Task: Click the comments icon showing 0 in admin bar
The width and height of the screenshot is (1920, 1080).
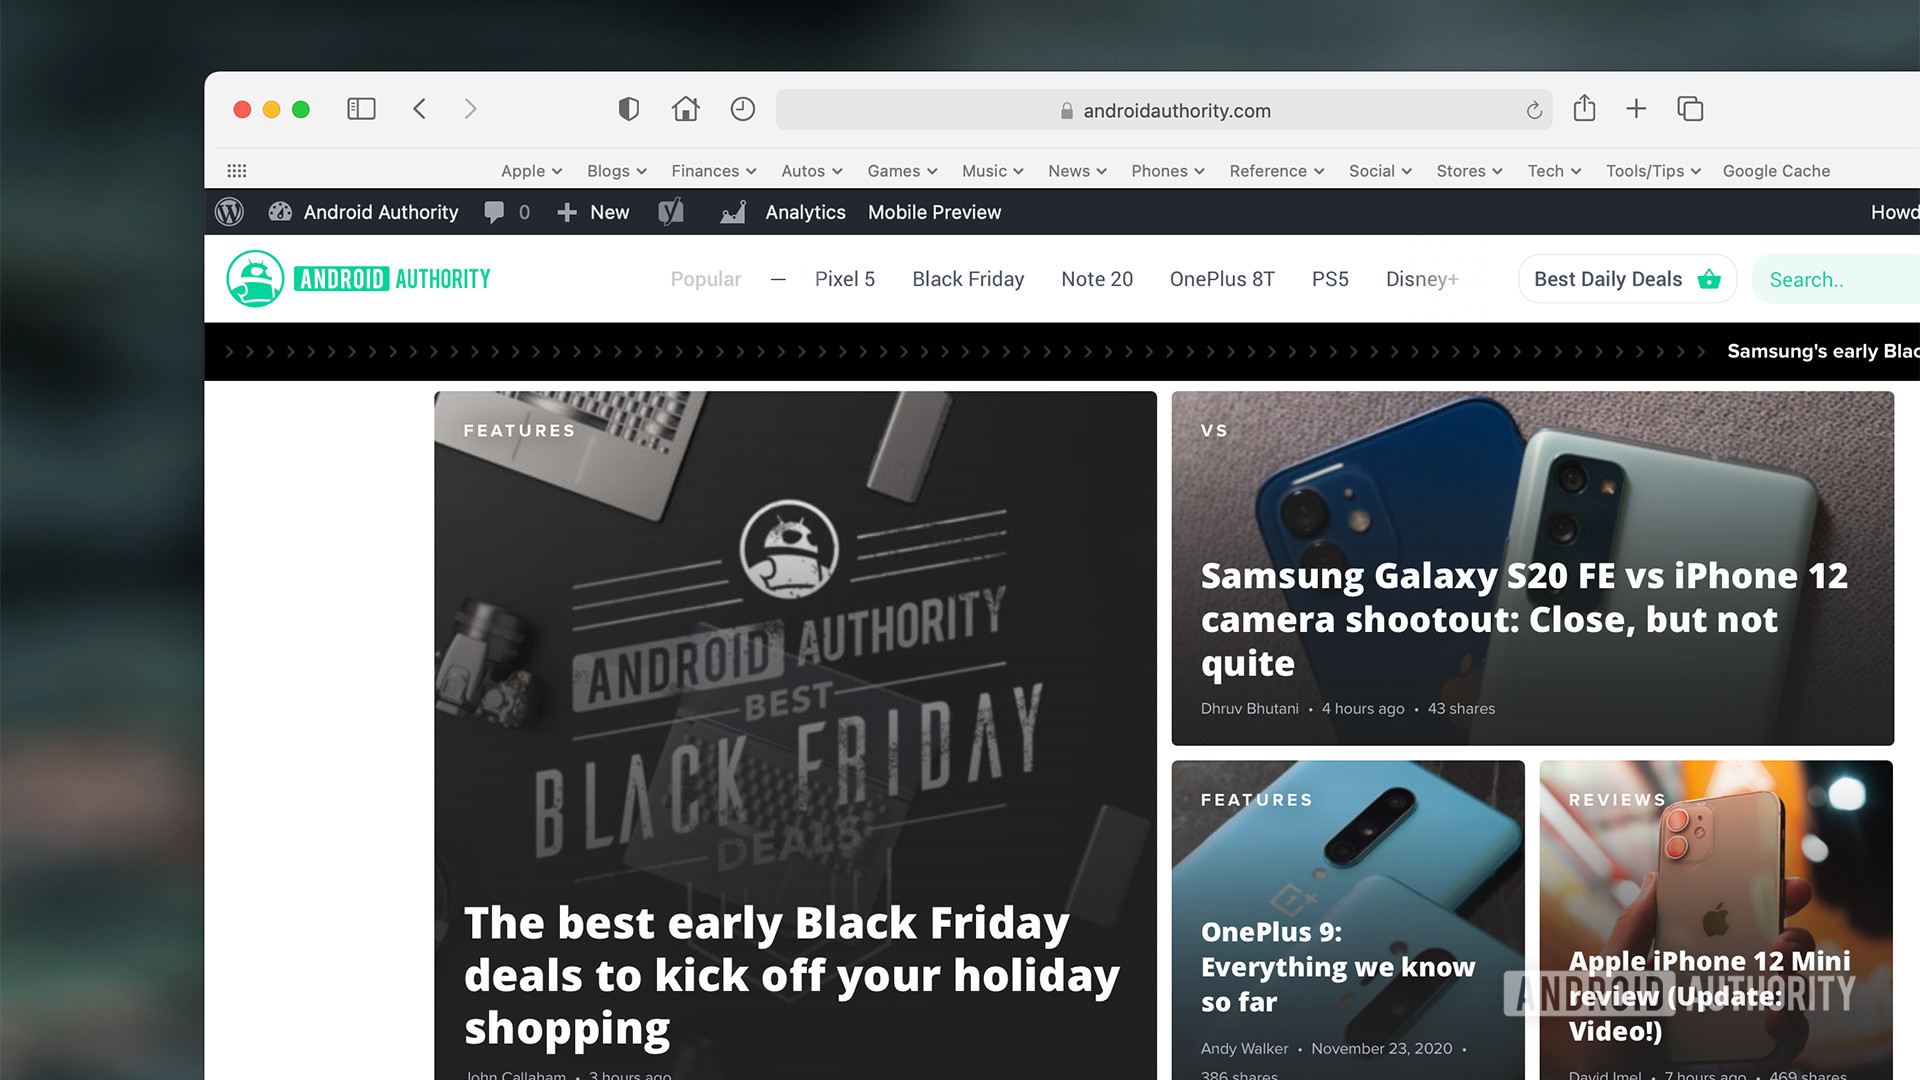Action: coord(506,212)
